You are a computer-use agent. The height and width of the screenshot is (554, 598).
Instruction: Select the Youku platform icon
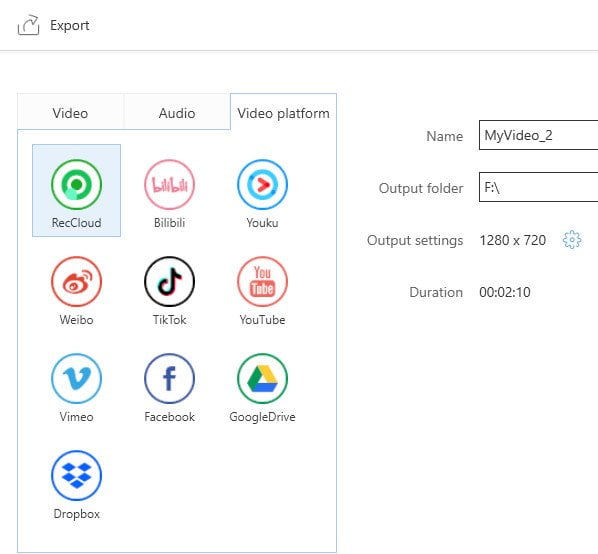click(262, 185)
